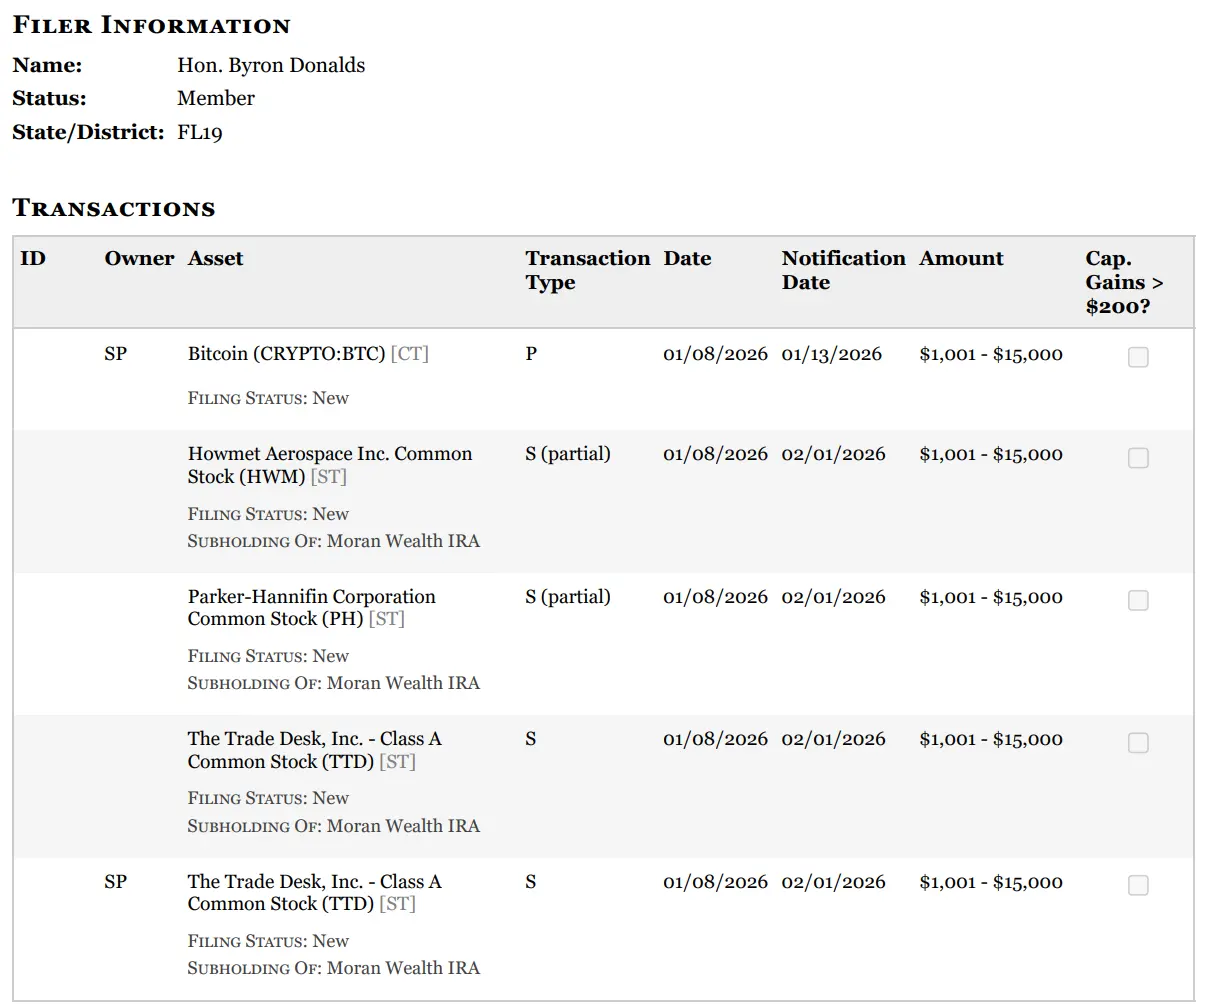Click the FL19 state/district value

200,132
